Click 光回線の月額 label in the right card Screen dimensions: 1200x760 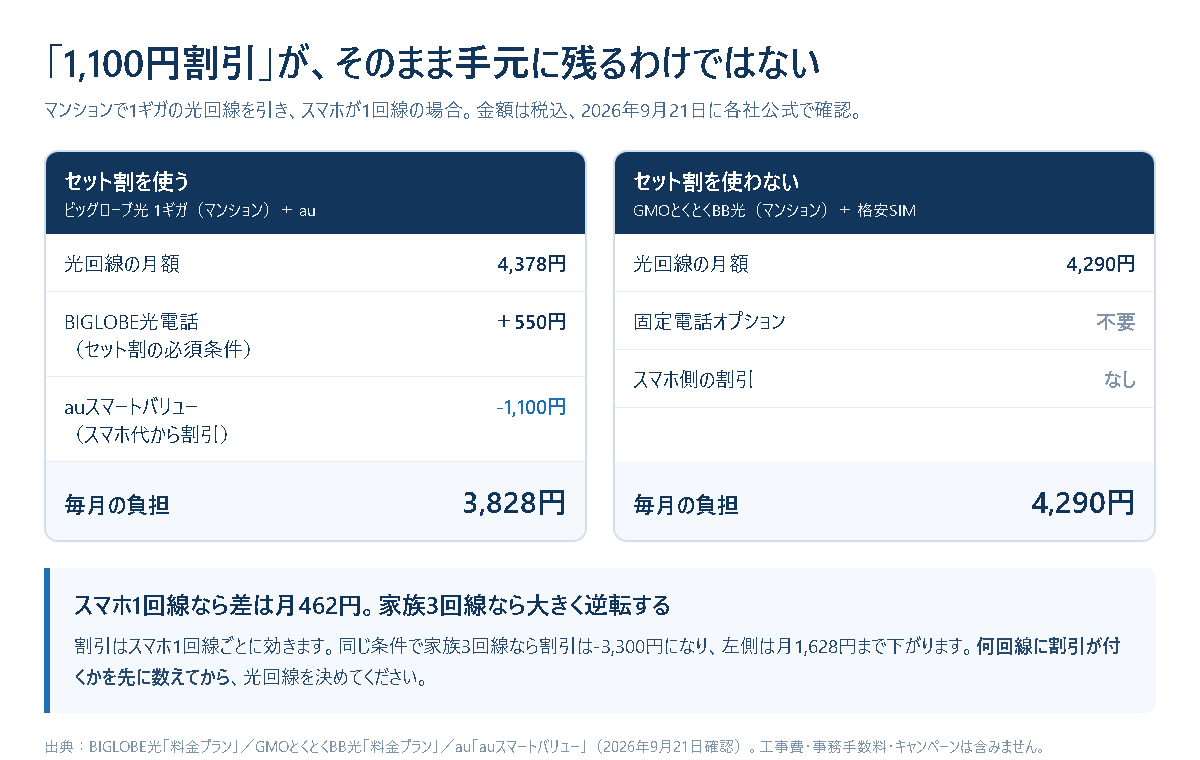point(691,264)
